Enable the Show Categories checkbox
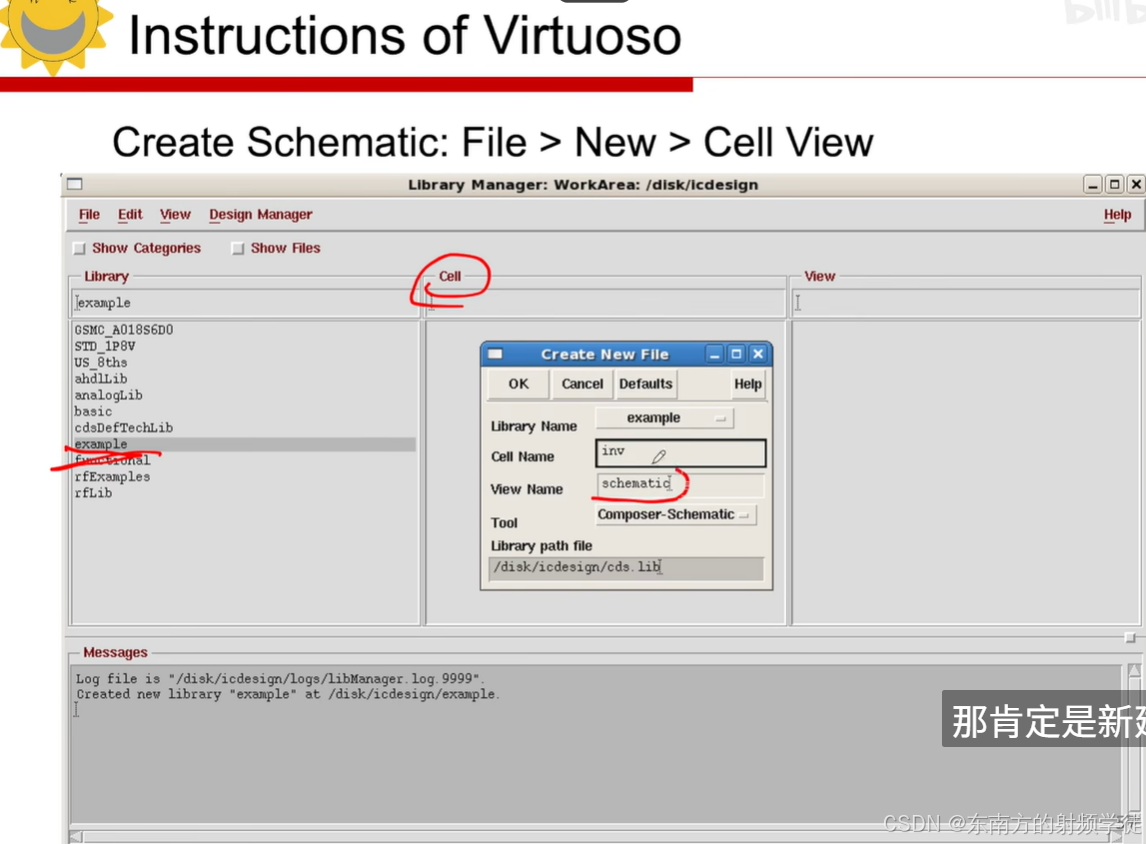Image resolution: width=1146 pixels, height=844 pixels. [x=80, y=248]
